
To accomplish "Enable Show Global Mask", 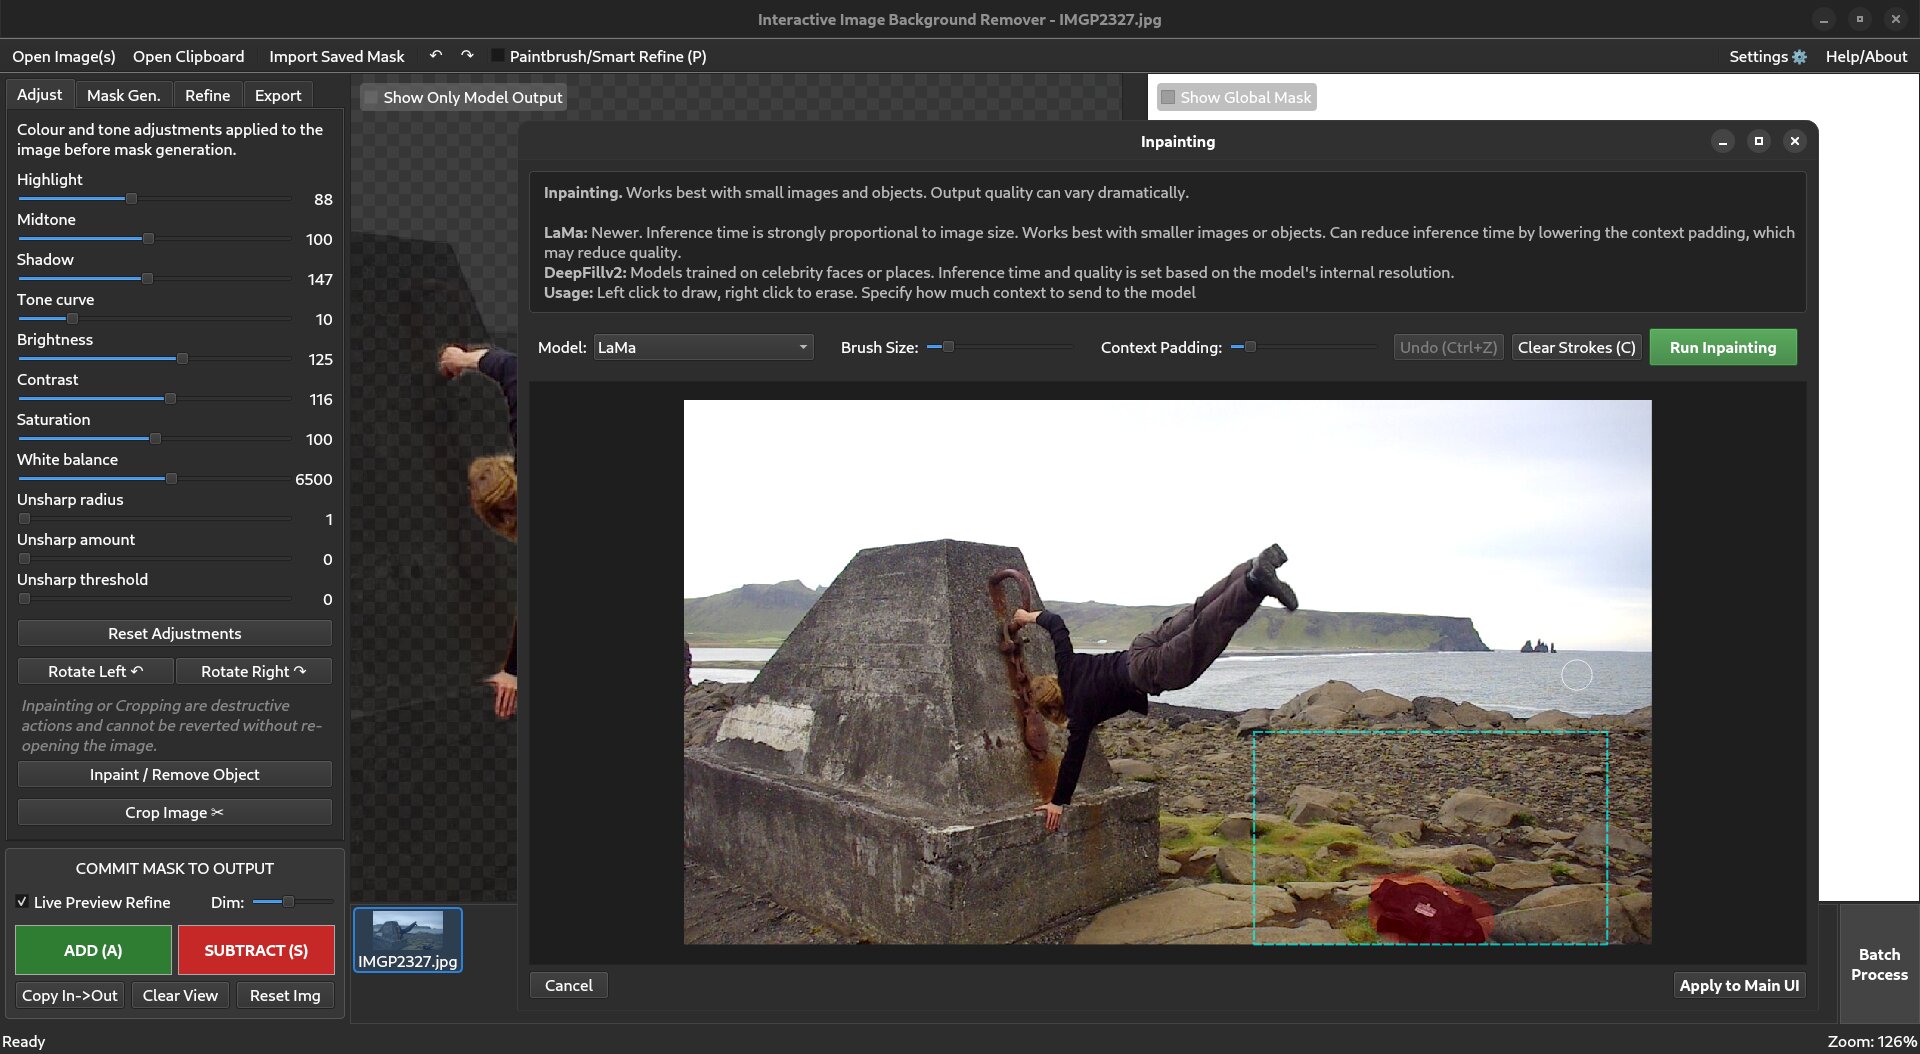I will click(x=1168, y=97).
